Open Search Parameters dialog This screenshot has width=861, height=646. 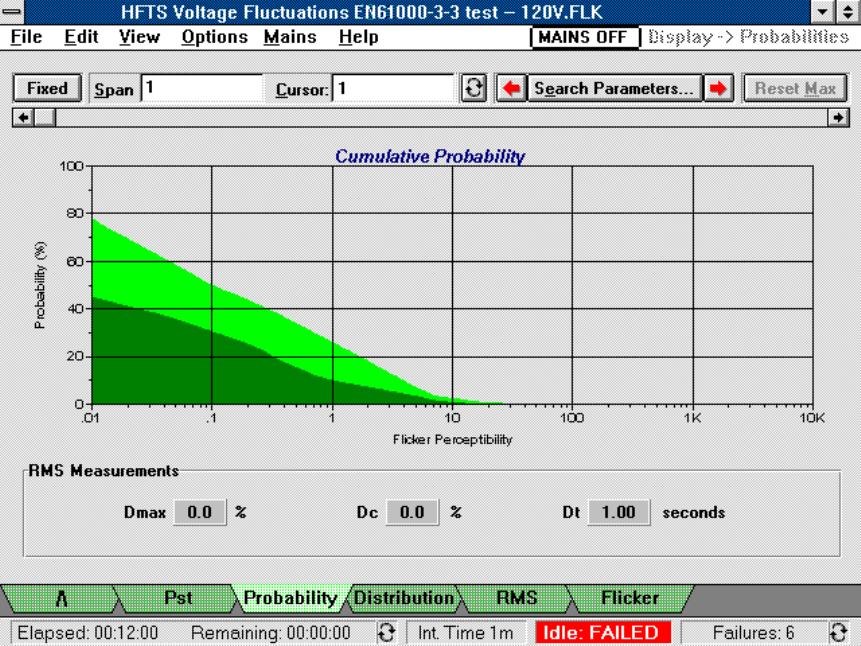[x=613, y=88]
